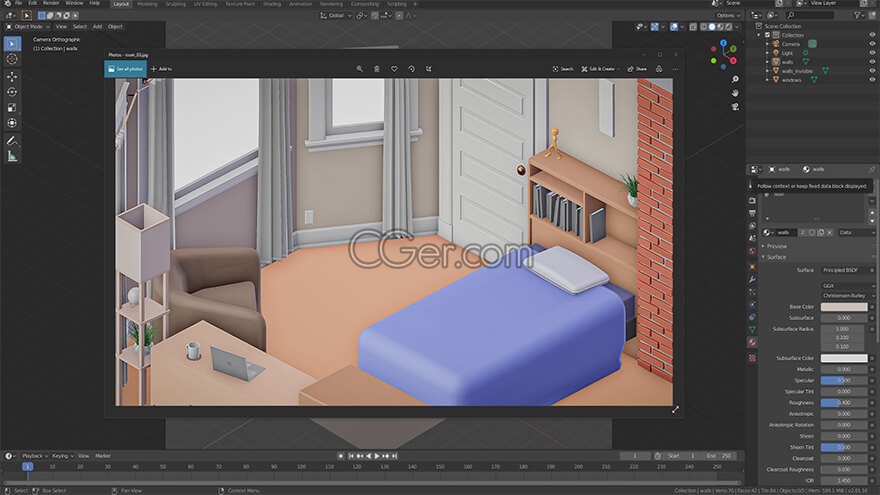Image resolution: width=880 pixels, height=495 pixels.
Task: Select the Move tool in Blender toolbar
Action: 12,76
